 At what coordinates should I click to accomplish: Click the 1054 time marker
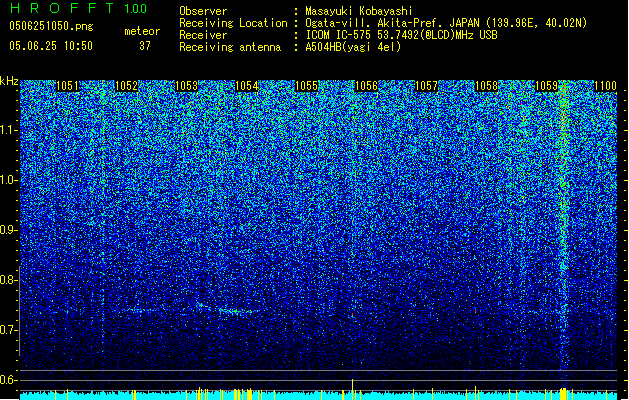click(247, 86)
